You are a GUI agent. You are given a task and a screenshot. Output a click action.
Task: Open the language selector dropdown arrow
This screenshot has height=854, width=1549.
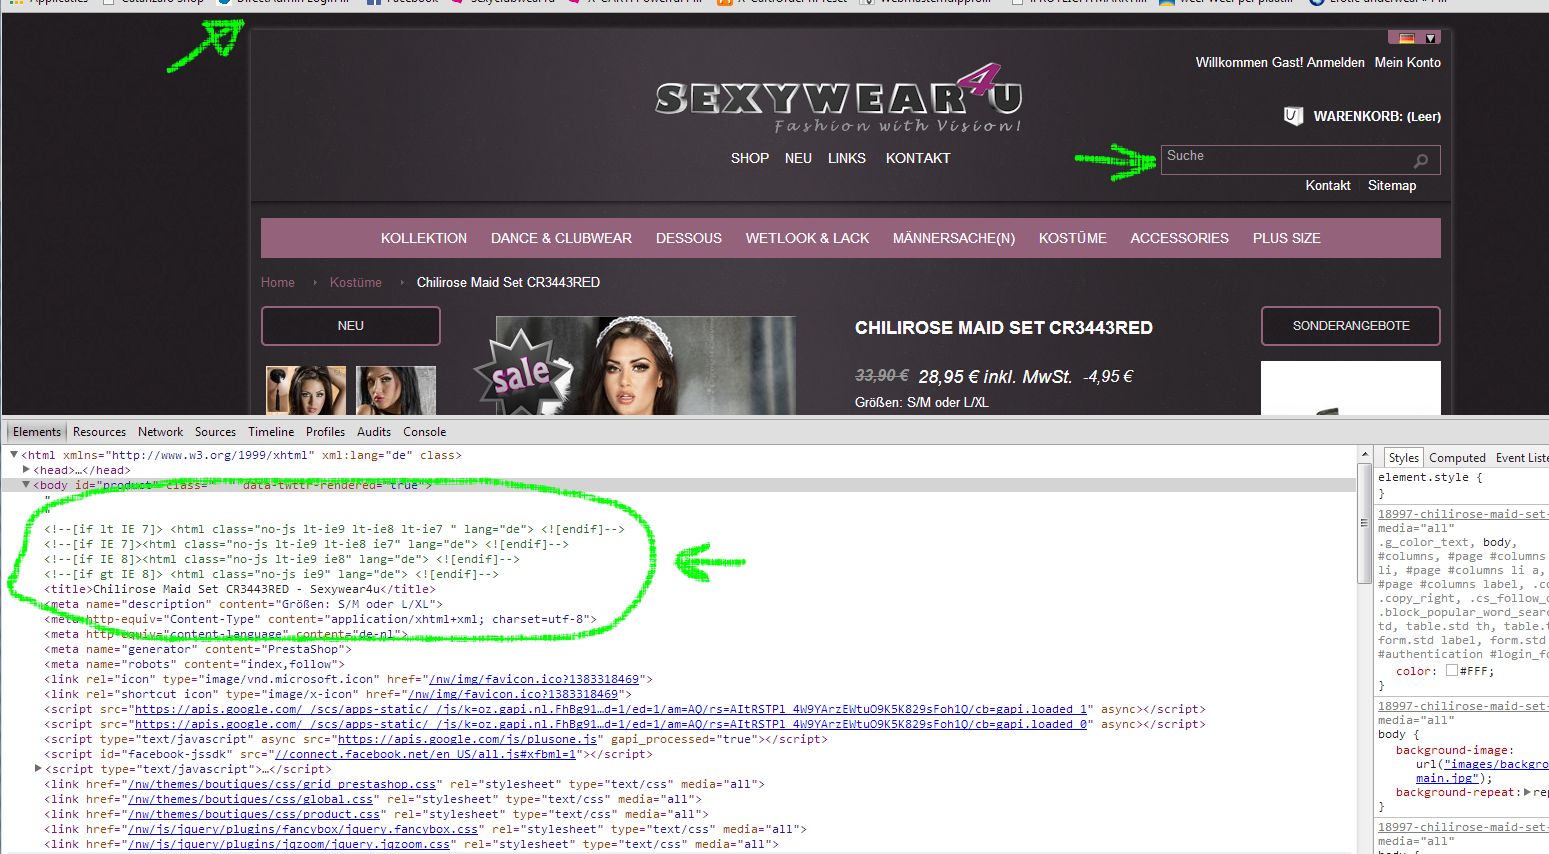(x=1431, y=38)
